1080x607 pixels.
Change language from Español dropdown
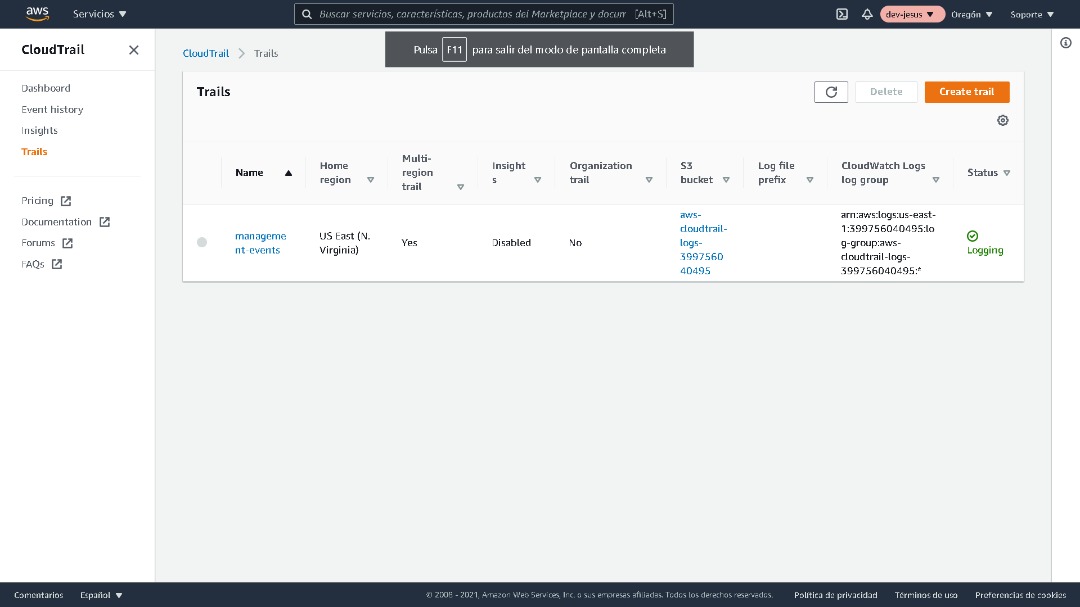pos(101,595)
